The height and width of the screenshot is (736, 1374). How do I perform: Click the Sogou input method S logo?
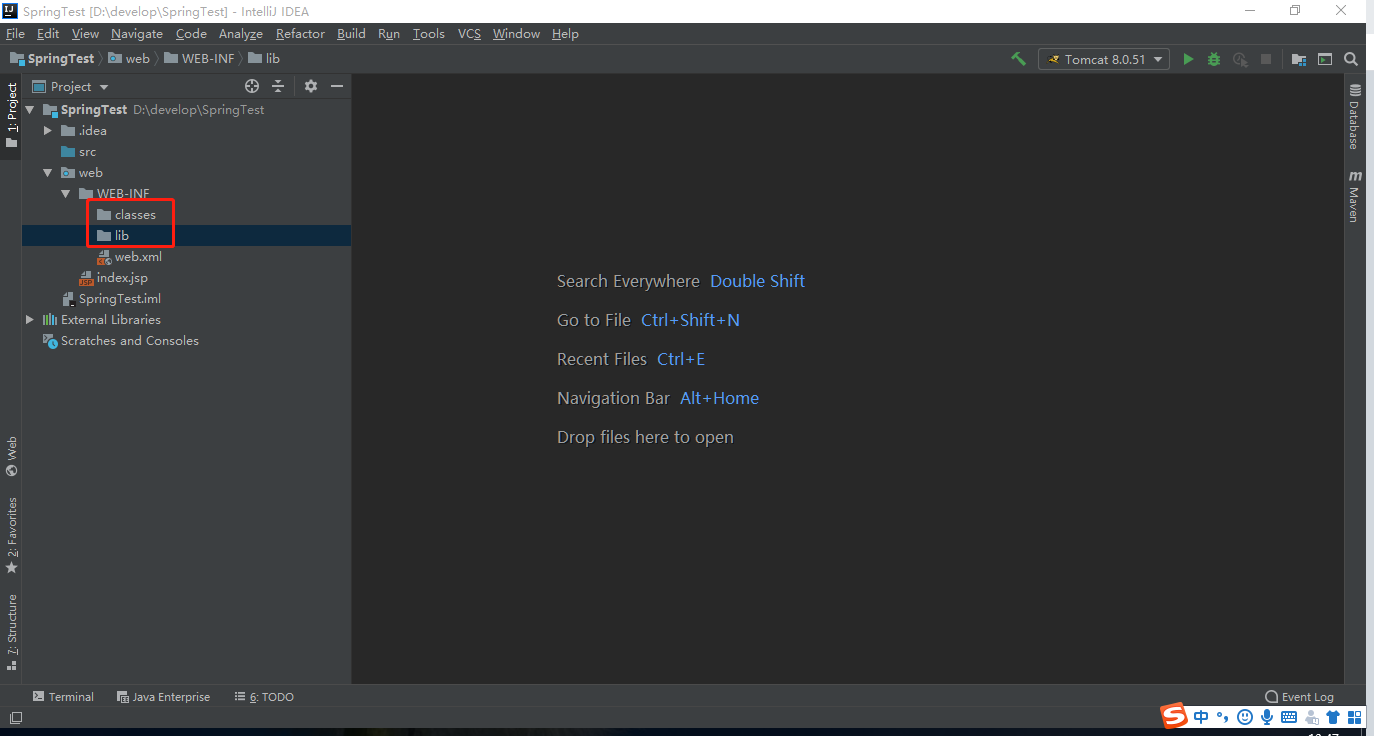(1173, 716)
